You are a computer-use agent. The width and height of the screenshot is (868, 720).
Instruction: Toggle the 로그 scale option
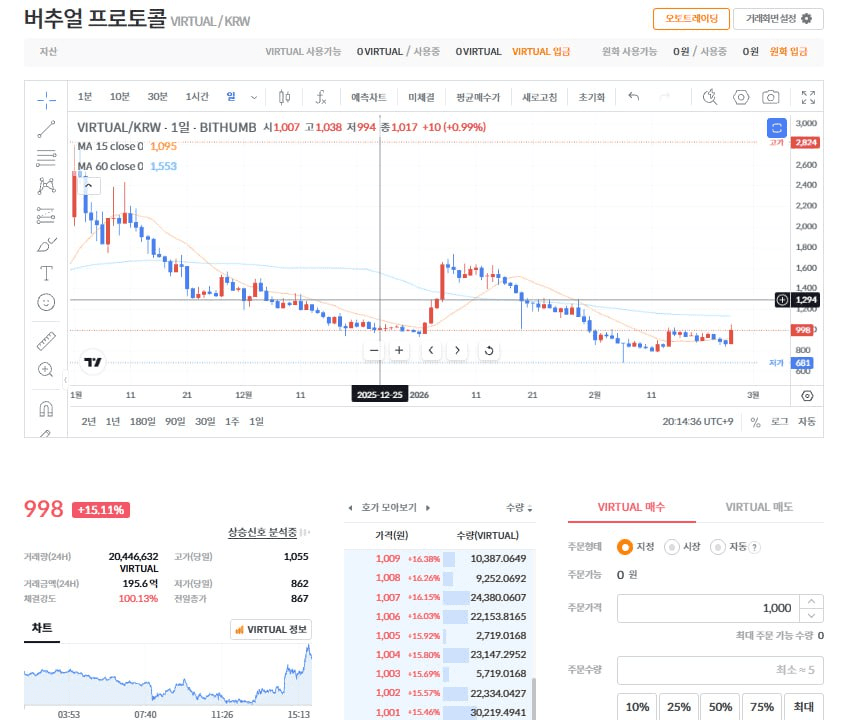779,422
